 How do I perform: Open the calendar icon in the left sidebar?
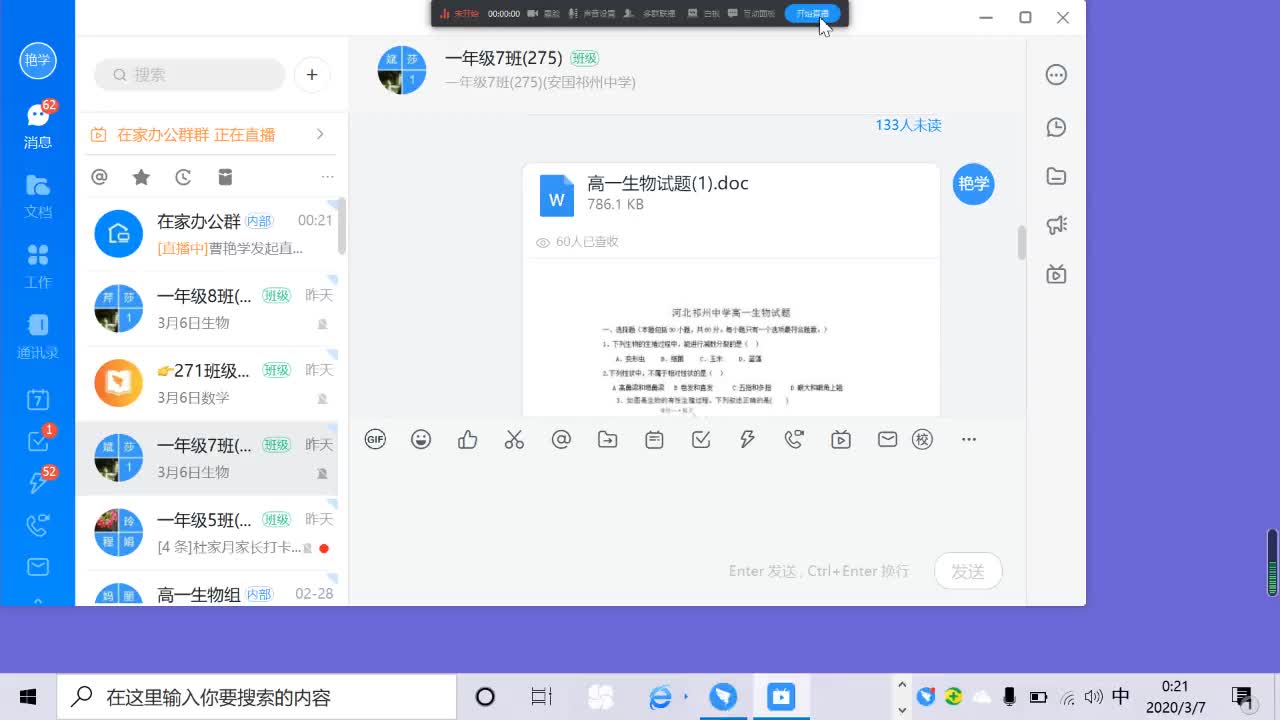pyautogui.click(x=38, y=400)
